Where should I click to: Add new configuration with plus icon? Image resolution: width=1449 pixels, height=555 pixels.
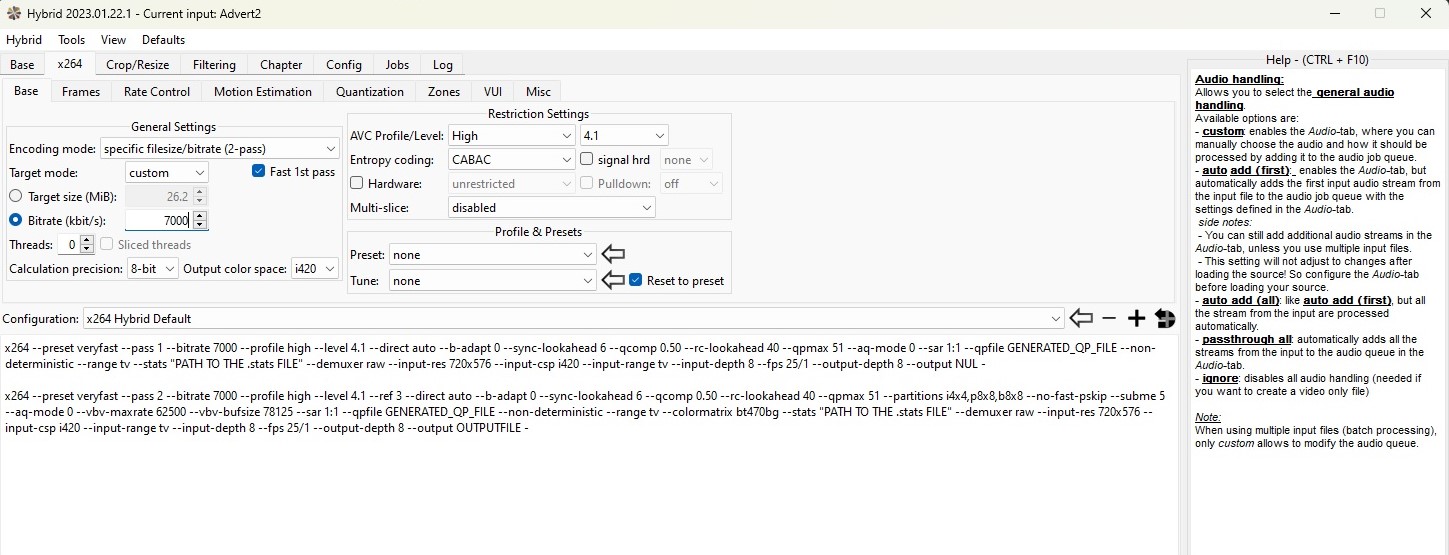[x=1136, y=318]
